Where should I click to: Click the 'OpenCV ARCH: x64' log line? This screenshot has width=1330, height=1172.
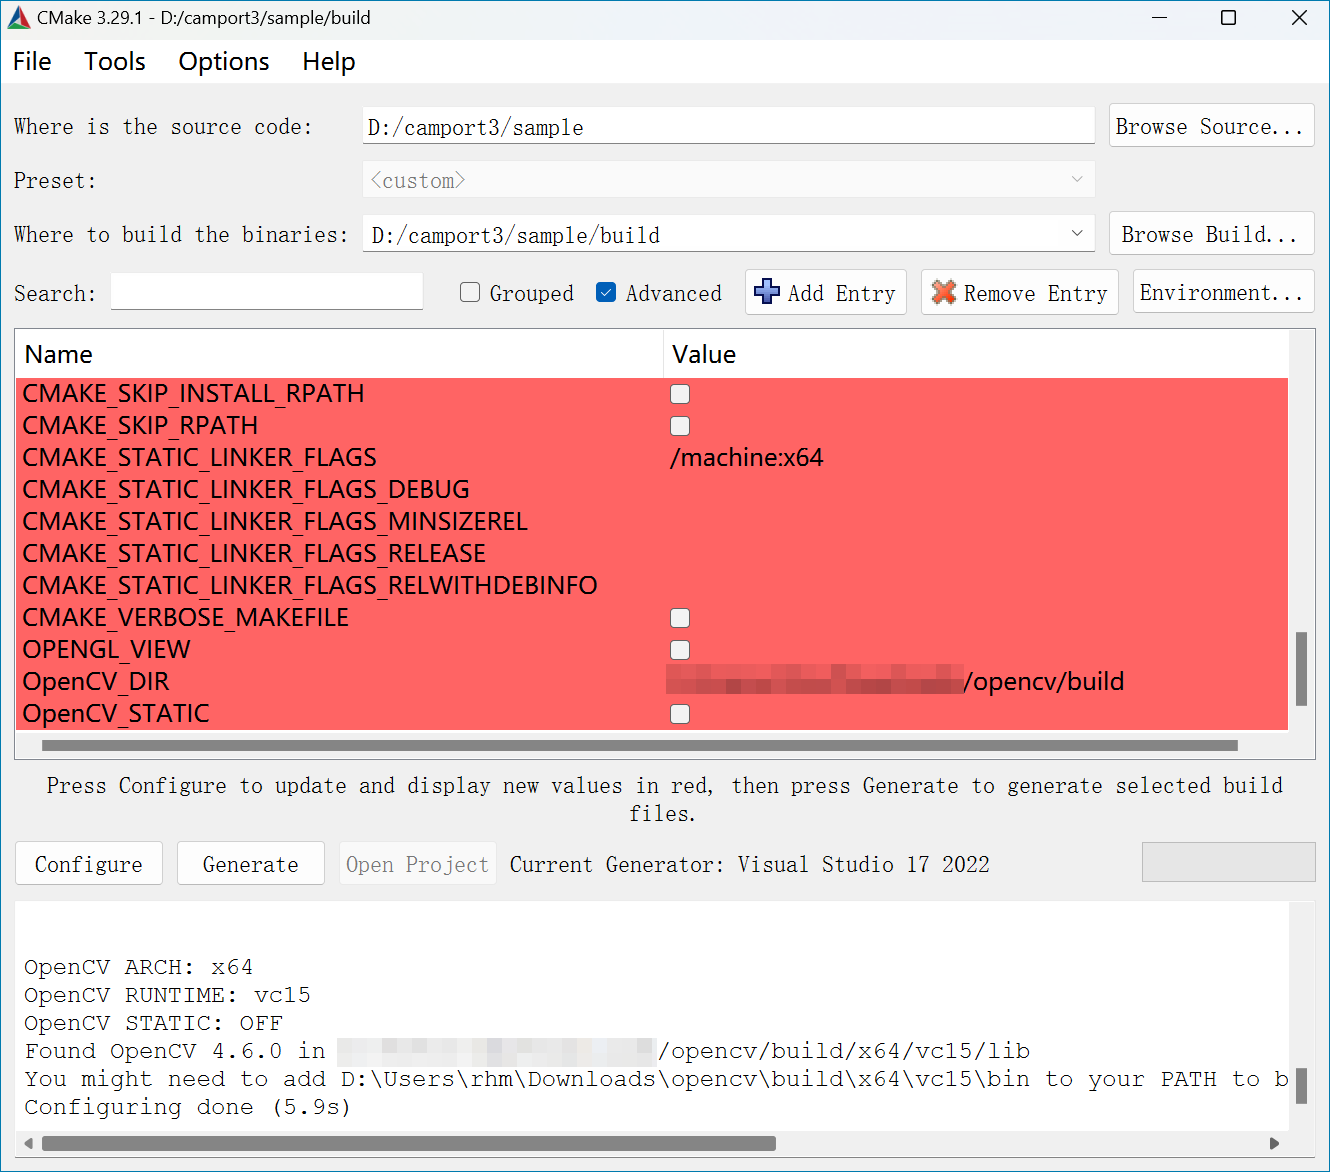[x=139, y=967]
